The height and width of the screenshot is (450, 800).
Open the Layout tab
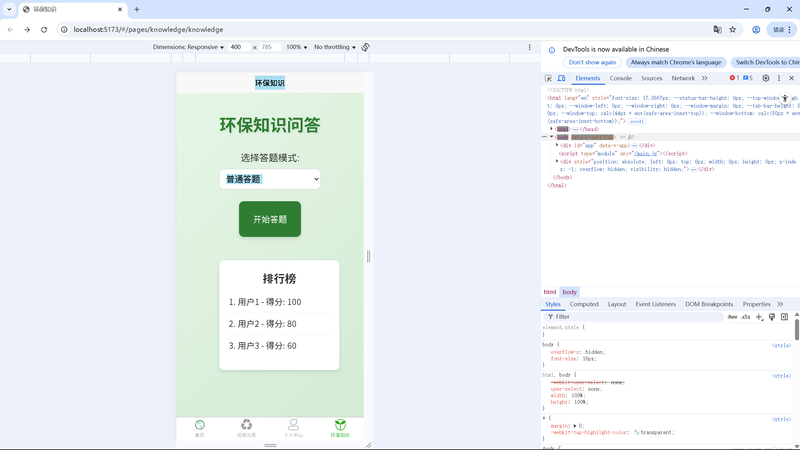click(617, 304)
